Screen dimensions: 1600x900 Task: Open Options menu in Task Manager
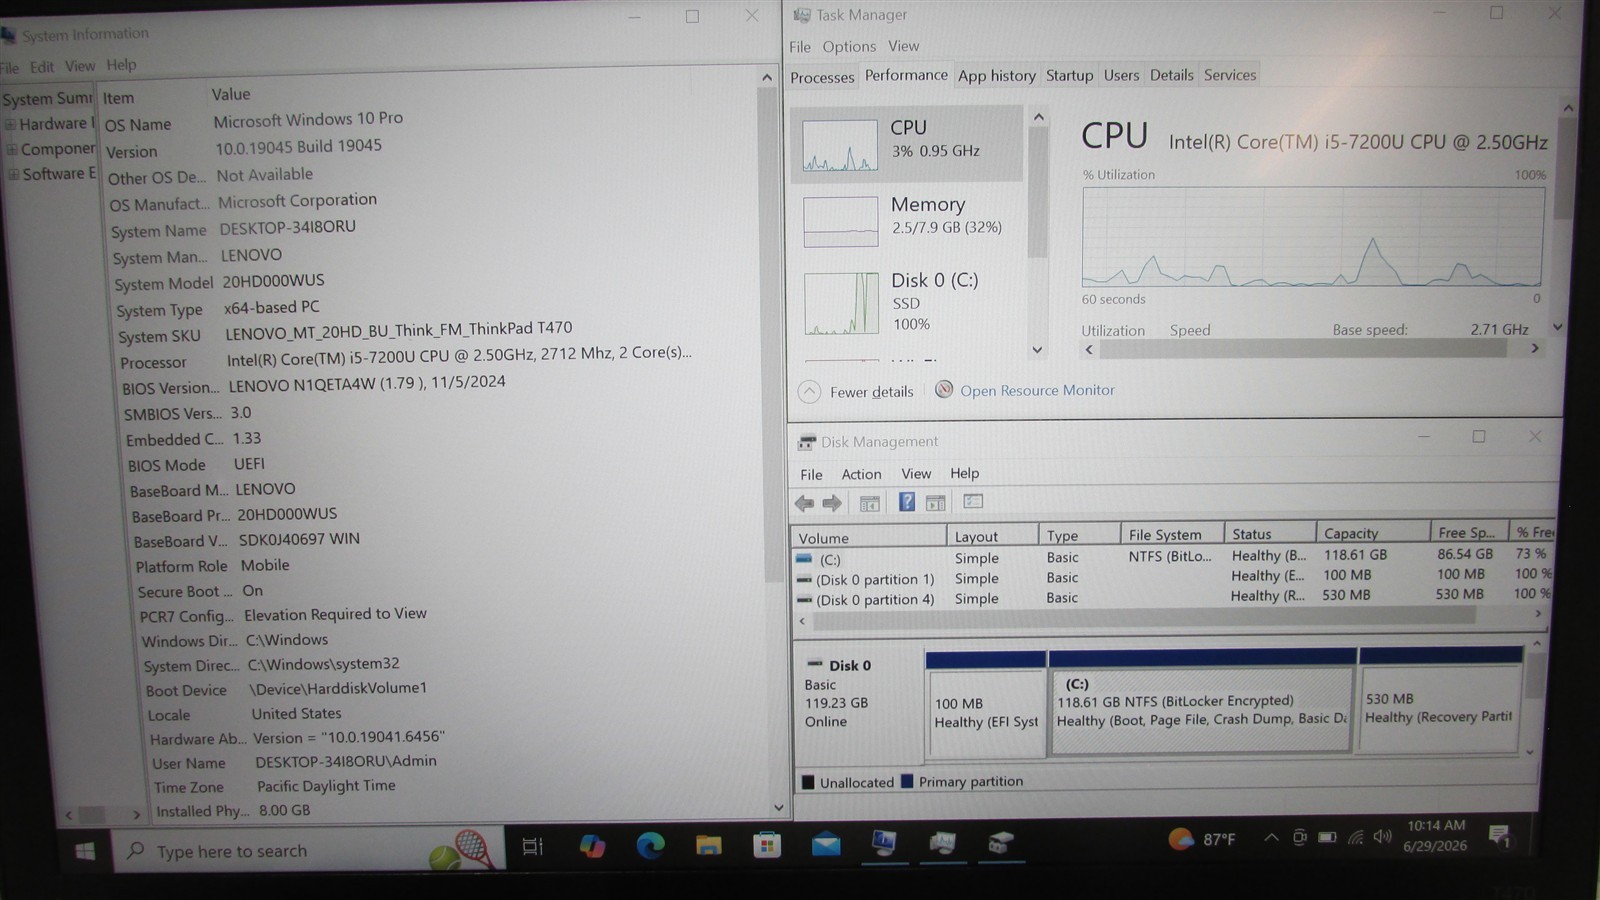[x=849, y=47]
